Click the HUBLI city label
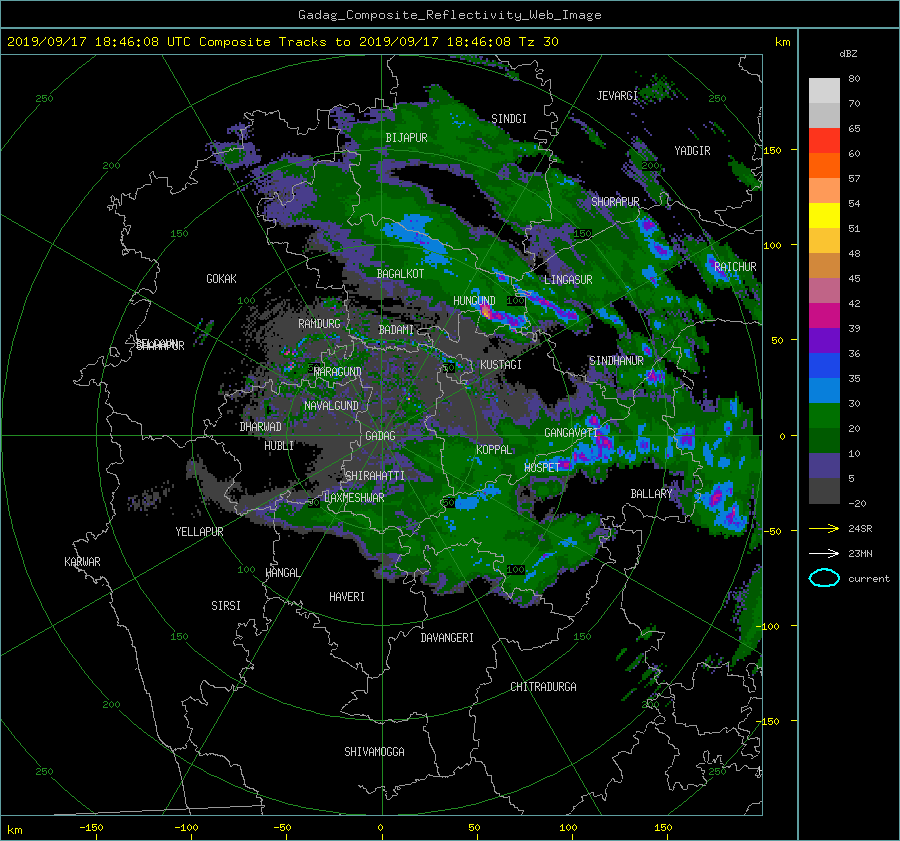This screenshot has width=900, height=841. pyautogui.click(x=279, y=445)
